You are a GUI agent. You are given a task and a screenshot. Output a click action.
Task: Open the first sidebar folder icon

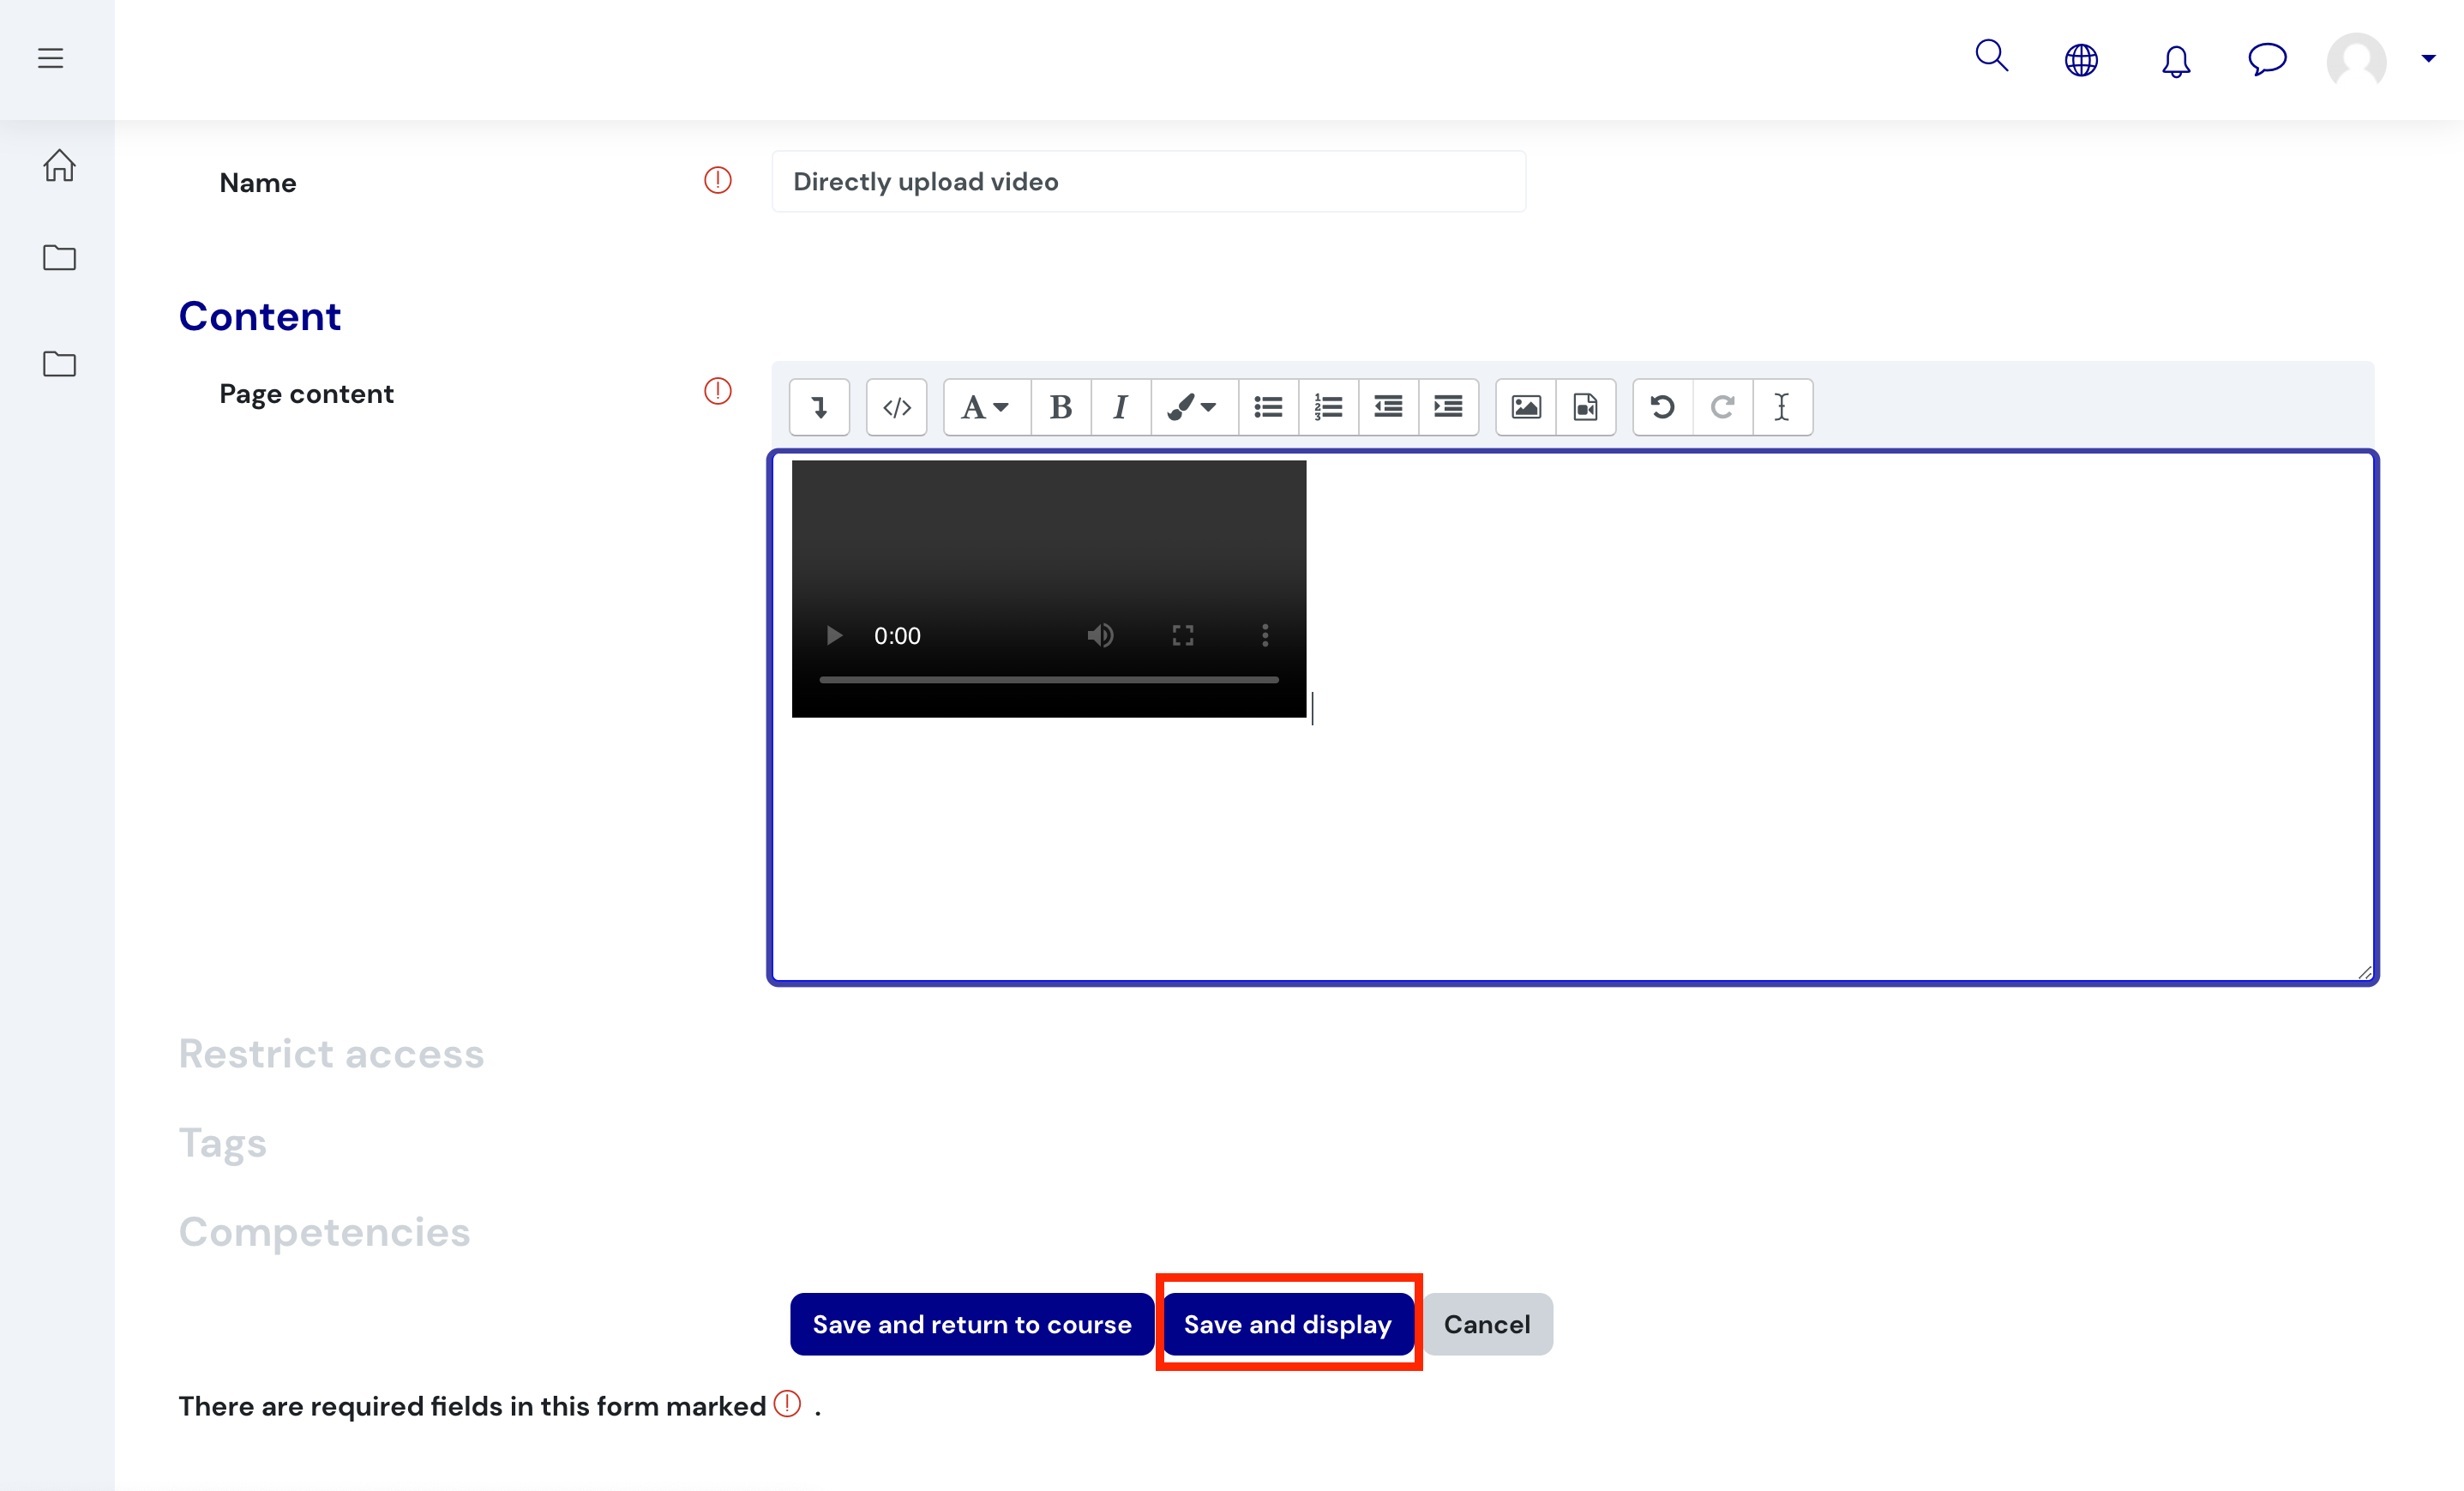[x=59, y=258]
